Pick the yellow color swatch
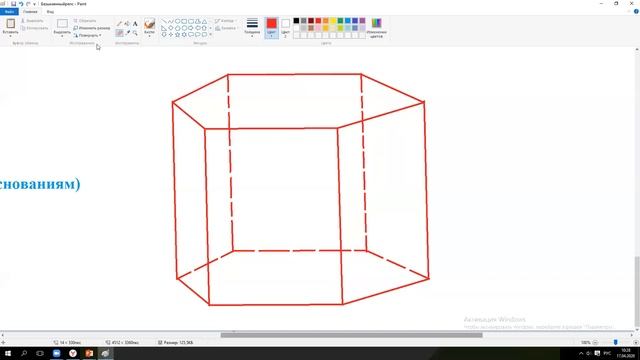This screenshot has height=360, width=640. [x=333, y=21]
